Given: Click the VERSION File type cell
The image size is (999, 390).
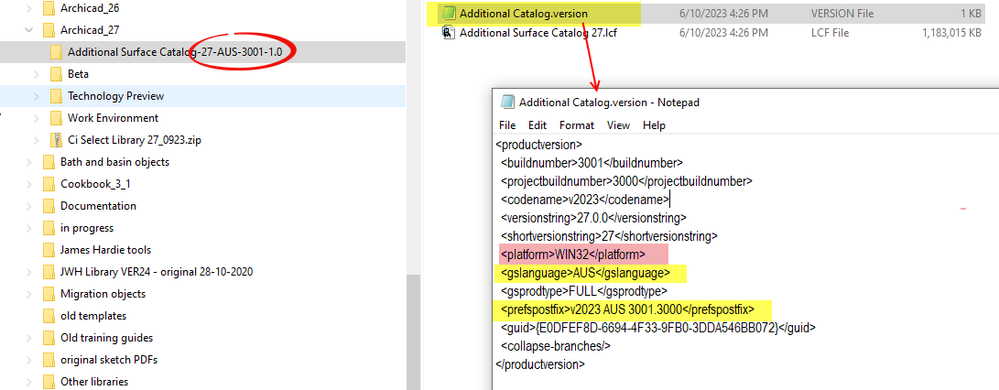Looking at the screenshot, I should pos(842,13).
